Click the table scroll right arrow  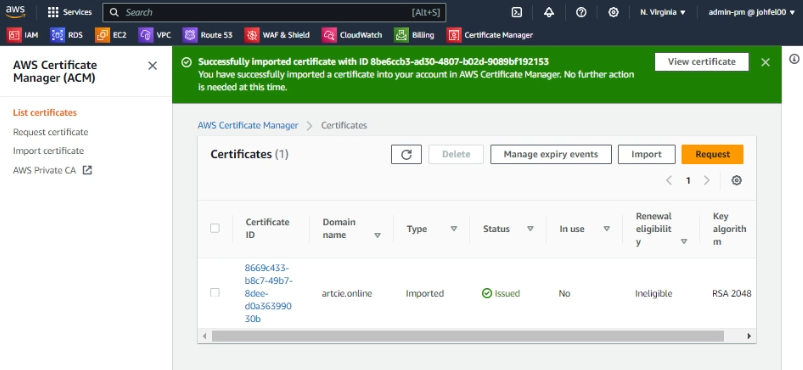749,336
